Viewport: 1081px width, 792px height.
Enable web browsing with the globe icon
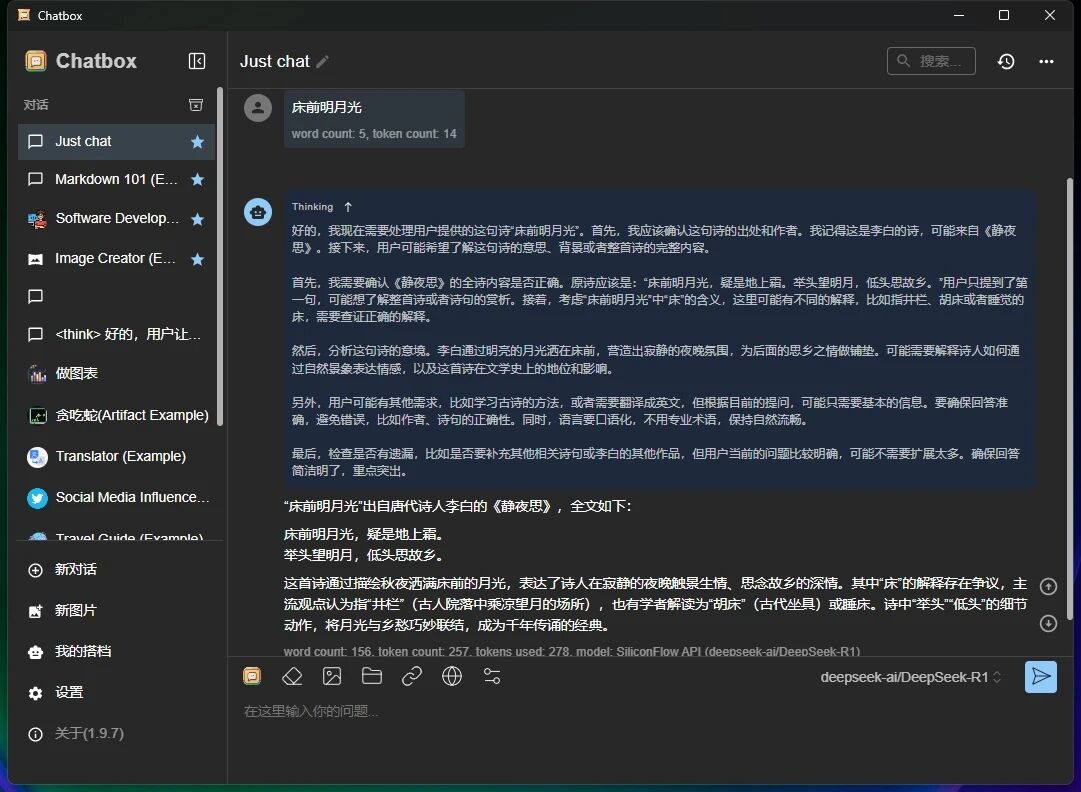tap(452, 677)
